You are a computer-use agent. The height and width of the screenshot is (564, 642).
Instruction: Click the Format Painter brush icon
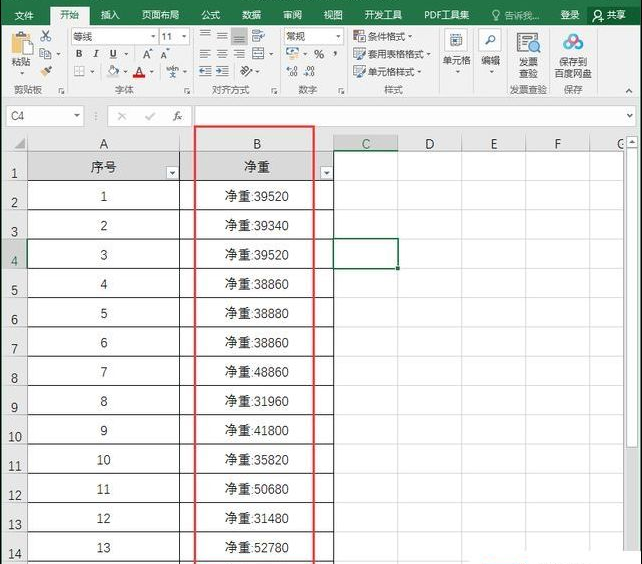pos(46,71)
